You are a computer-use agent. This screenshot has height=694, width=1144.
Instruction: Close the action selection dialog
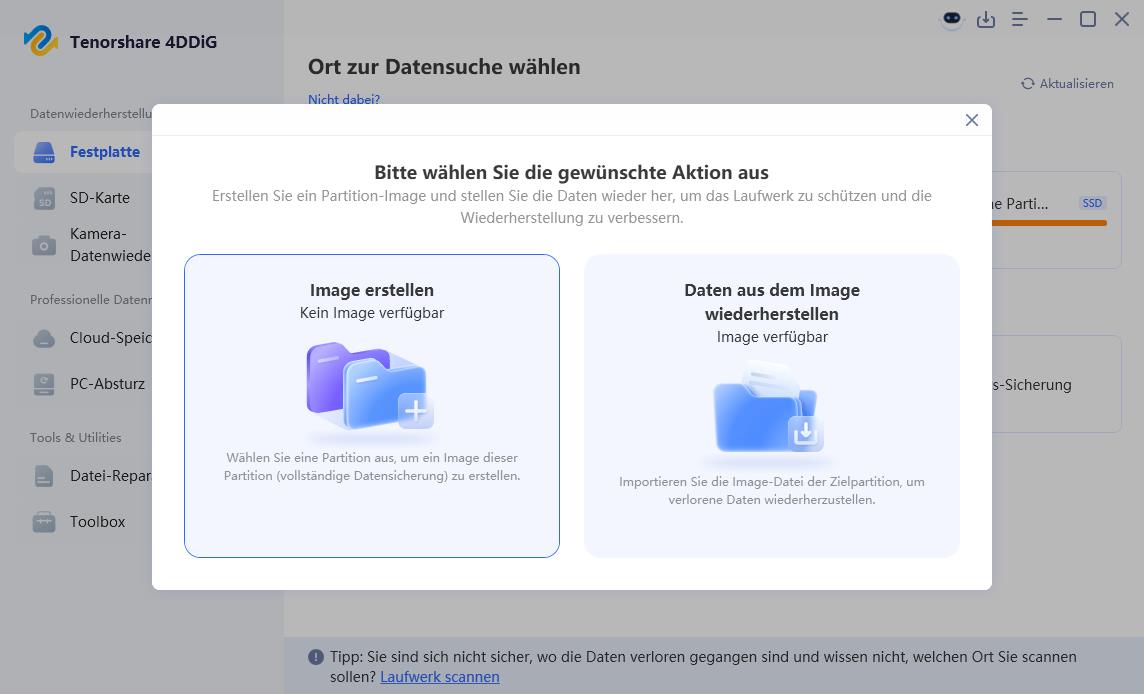point(971,120)
